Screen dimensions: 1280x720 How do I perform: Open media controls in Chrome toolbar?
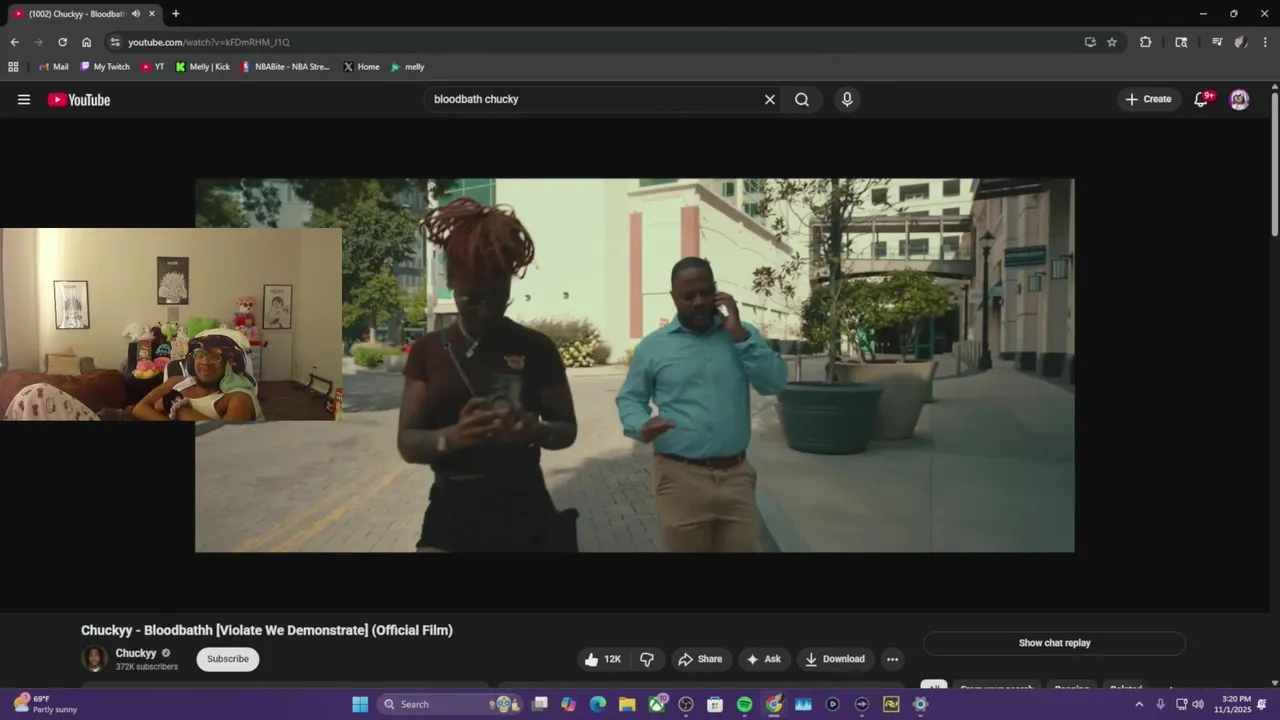tap(1217, 42)
